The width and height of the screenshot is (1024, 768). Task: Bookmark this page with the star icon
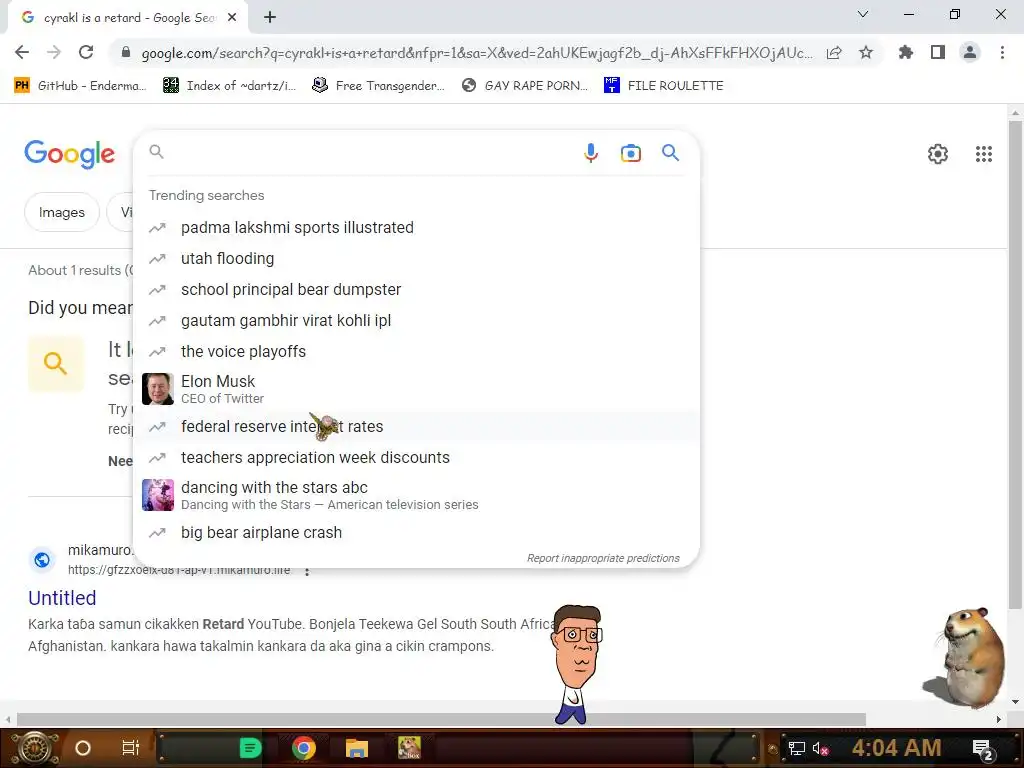tap(866, 52)
